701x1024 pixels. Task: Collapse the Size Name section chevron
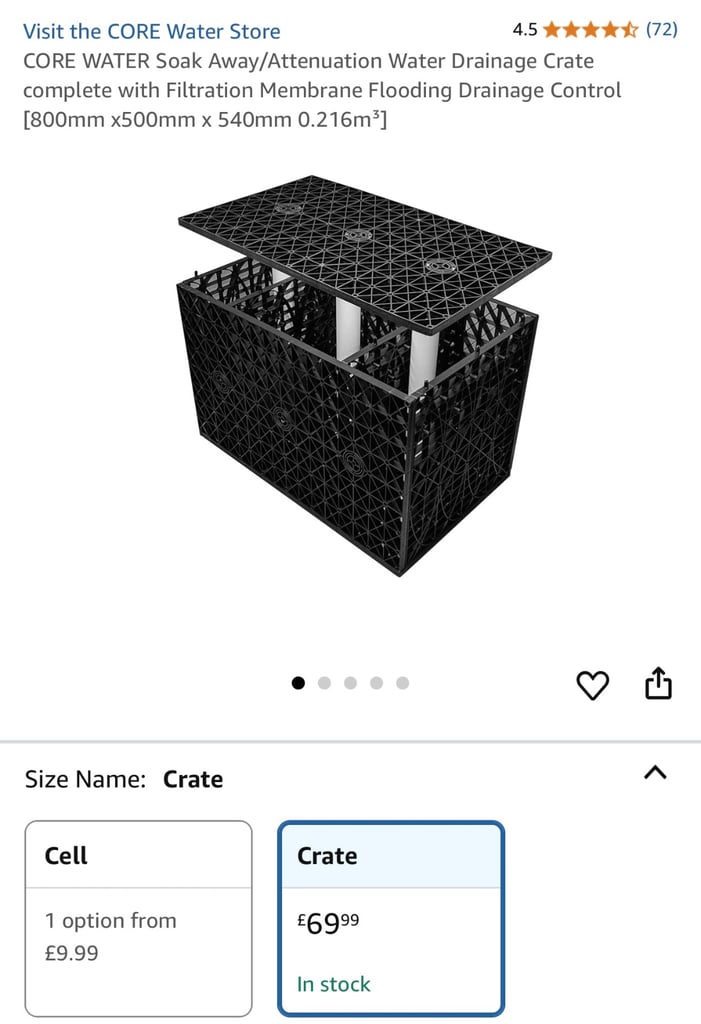coord(655,773)
